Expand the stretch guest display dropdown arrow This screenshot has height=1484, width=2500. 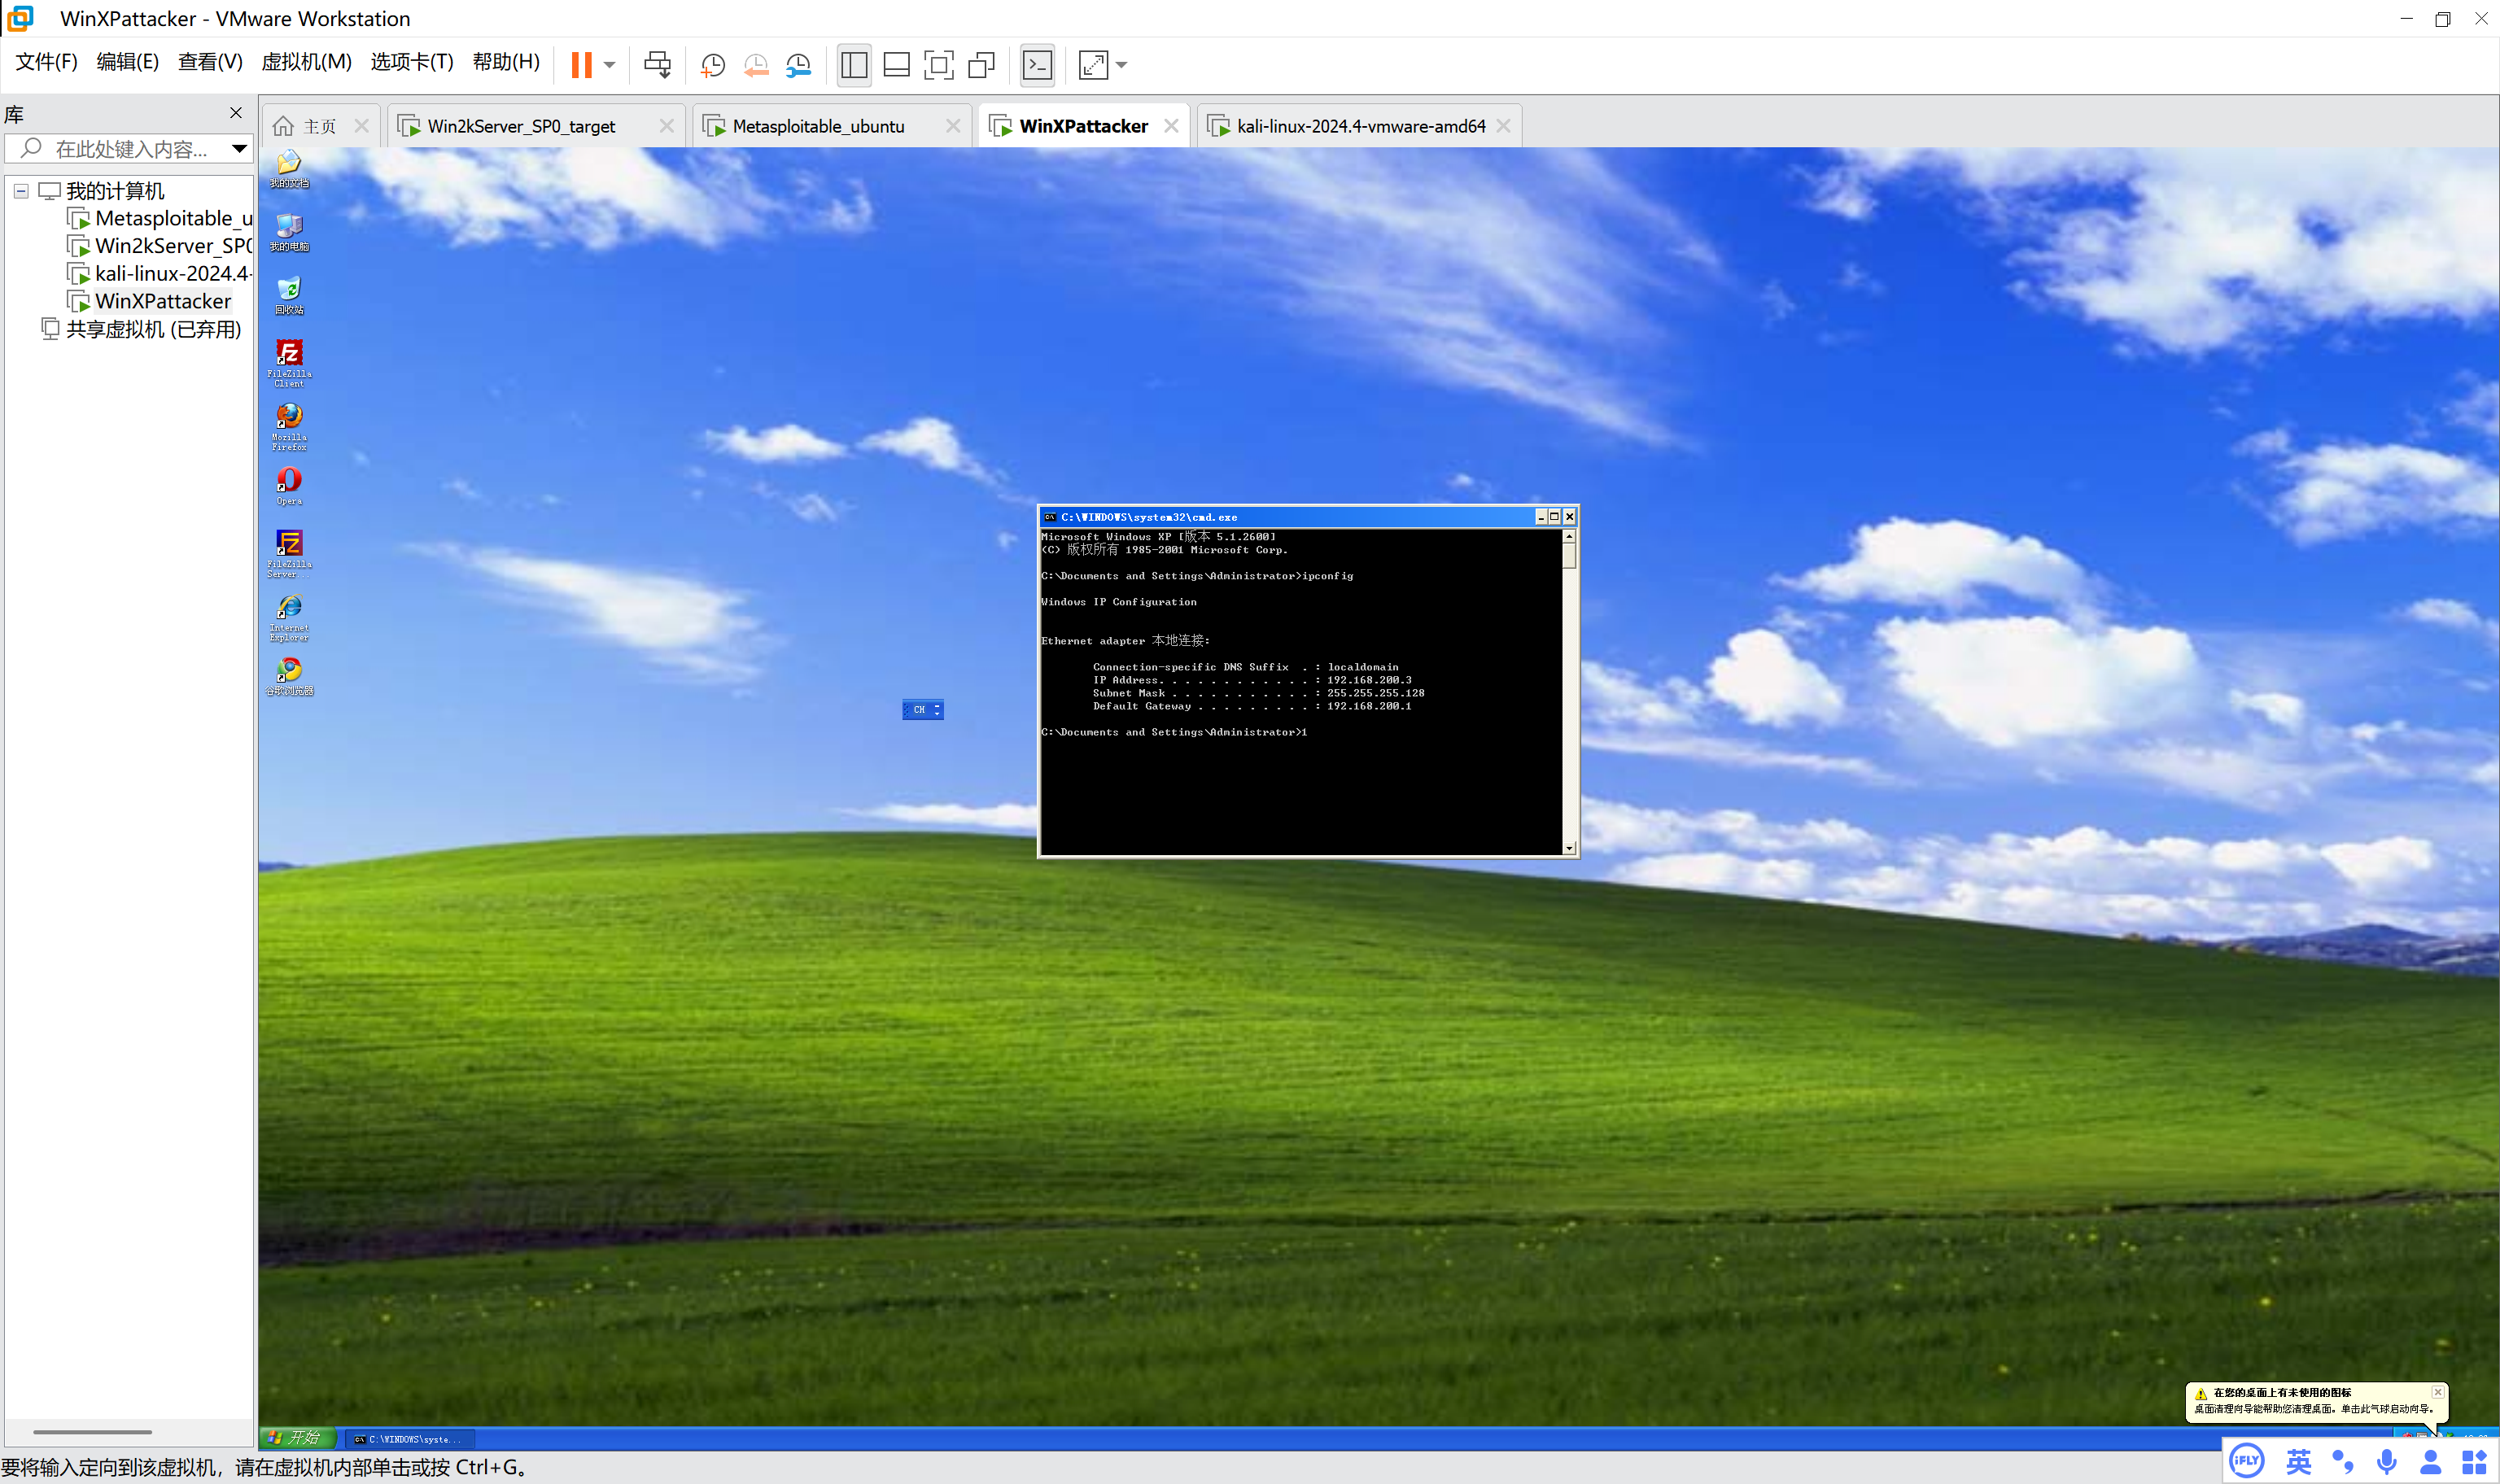(1121, 65)
